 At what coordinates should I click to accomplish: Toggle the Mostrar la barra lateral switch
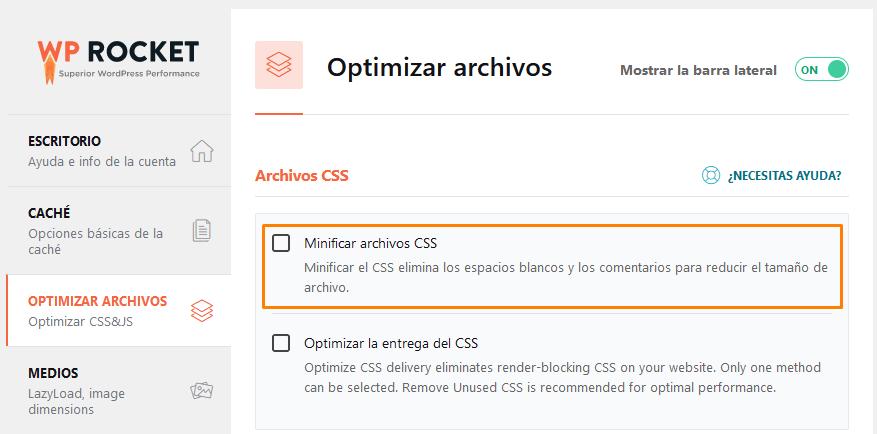point(822,70)
